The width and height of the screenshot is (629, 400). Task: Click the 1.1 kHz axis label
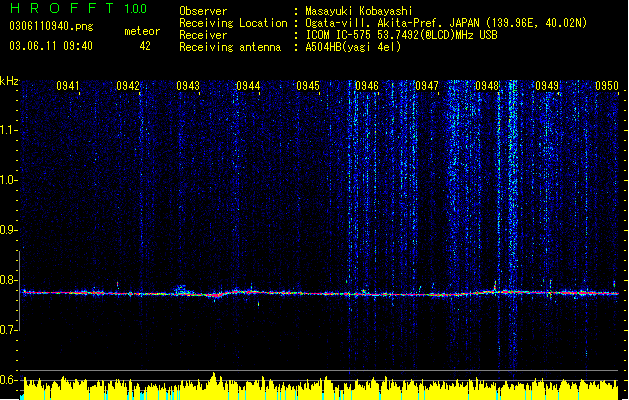8,130
